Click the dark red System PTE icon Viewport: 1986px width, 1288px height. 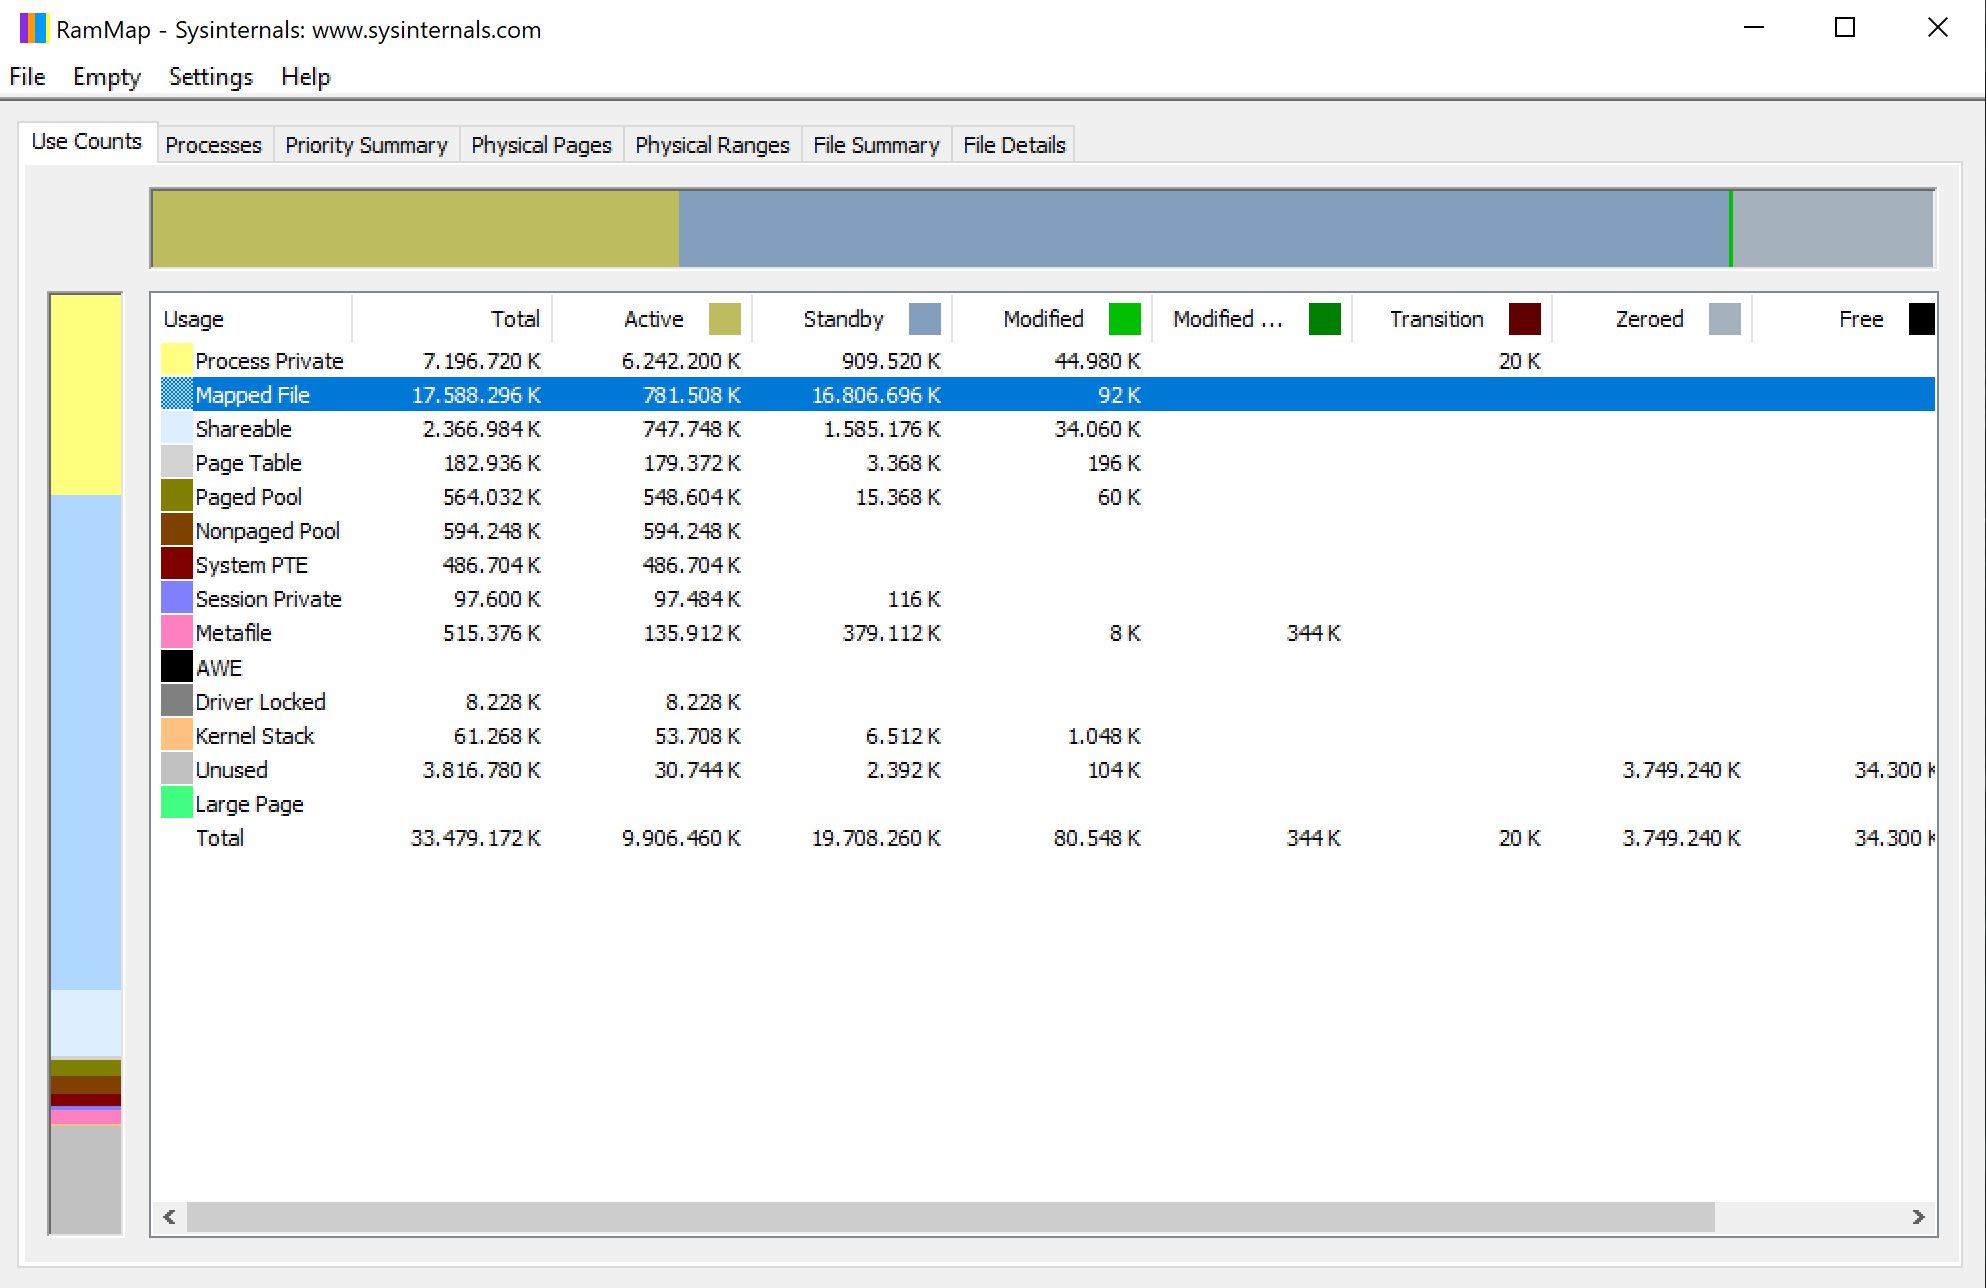click(x=176, y=564)
